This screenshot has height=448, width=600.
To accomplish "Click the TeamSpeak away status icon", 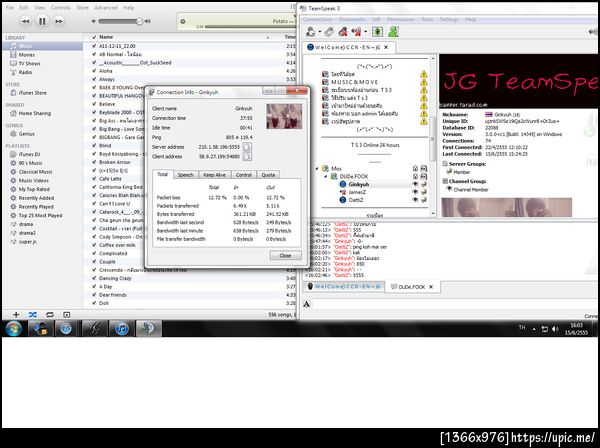I will tap(357, 32).
